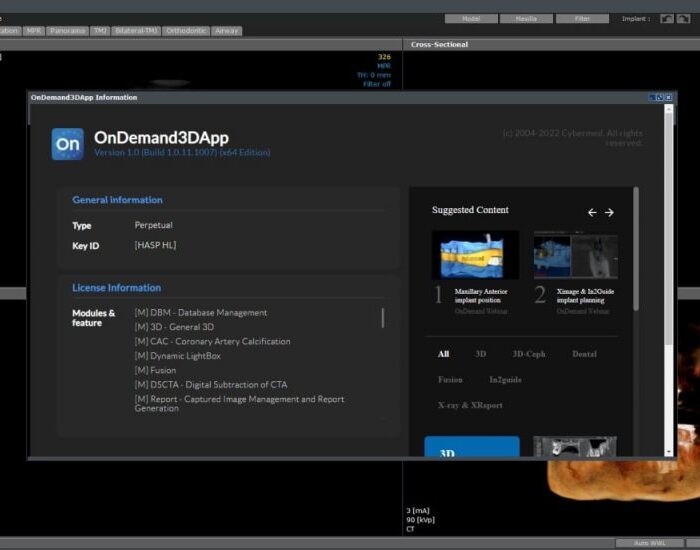Click the Model button
700x550 pixels.
tap(471, 19)
